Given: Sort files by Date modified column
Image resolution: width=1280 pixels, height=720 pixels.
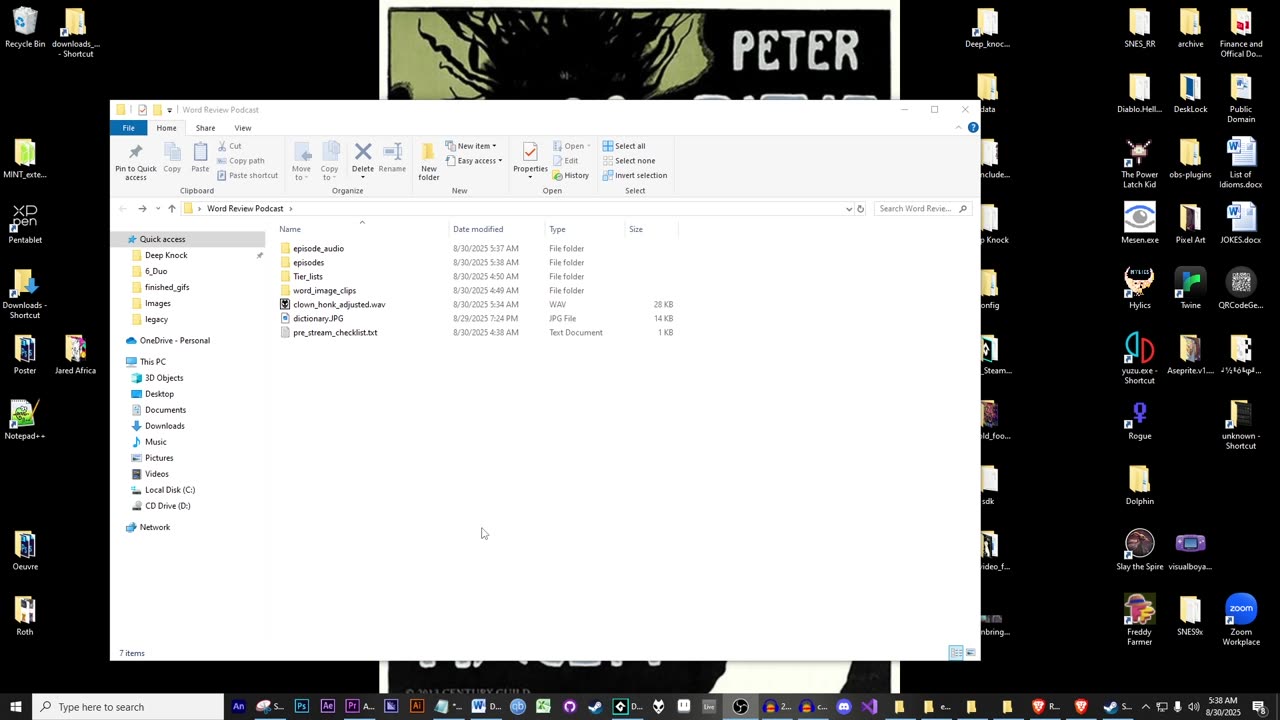Looking at the screenshot, I should (497, 229).
